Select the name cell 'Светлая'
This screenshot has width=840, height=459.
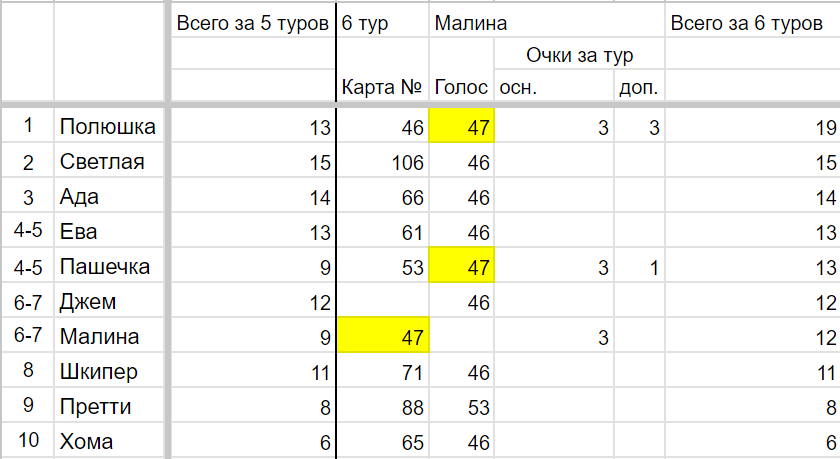[109, 161]
